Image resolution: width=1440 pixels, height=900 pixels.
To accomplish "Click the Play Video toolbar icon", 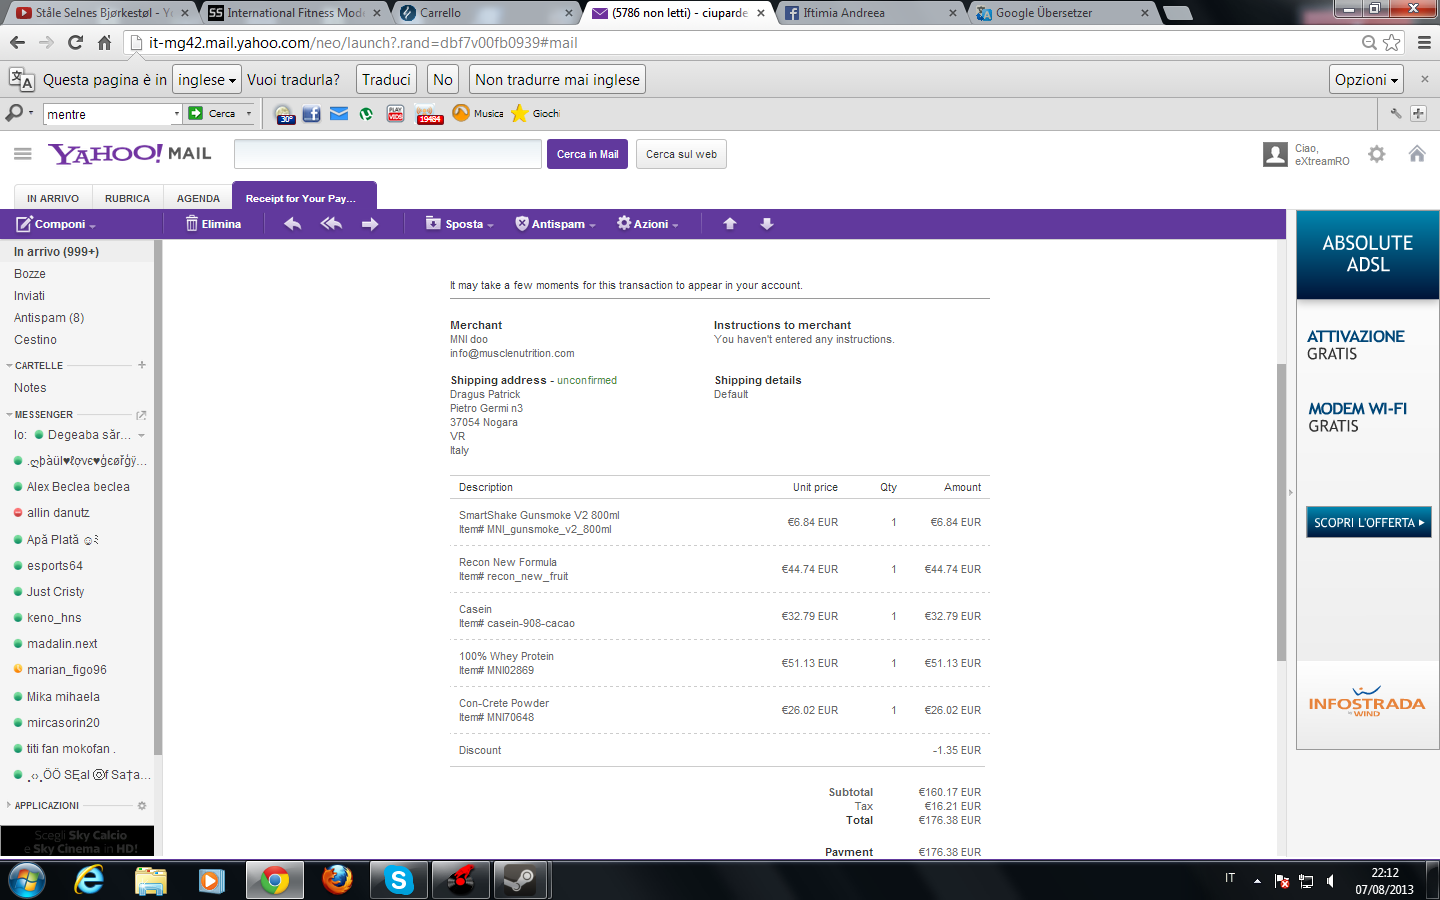I will pos(396,114).
